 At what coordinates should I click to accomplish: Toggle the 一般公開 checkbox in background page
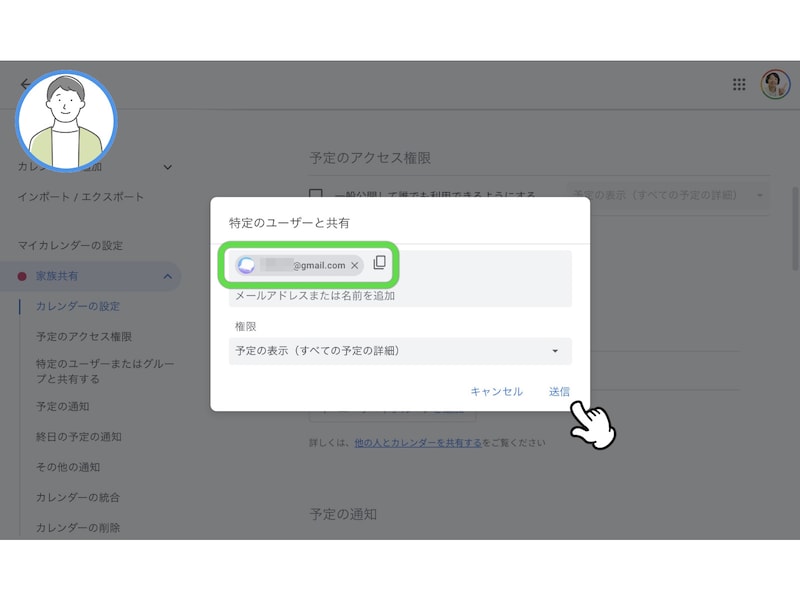click(316, 194)
